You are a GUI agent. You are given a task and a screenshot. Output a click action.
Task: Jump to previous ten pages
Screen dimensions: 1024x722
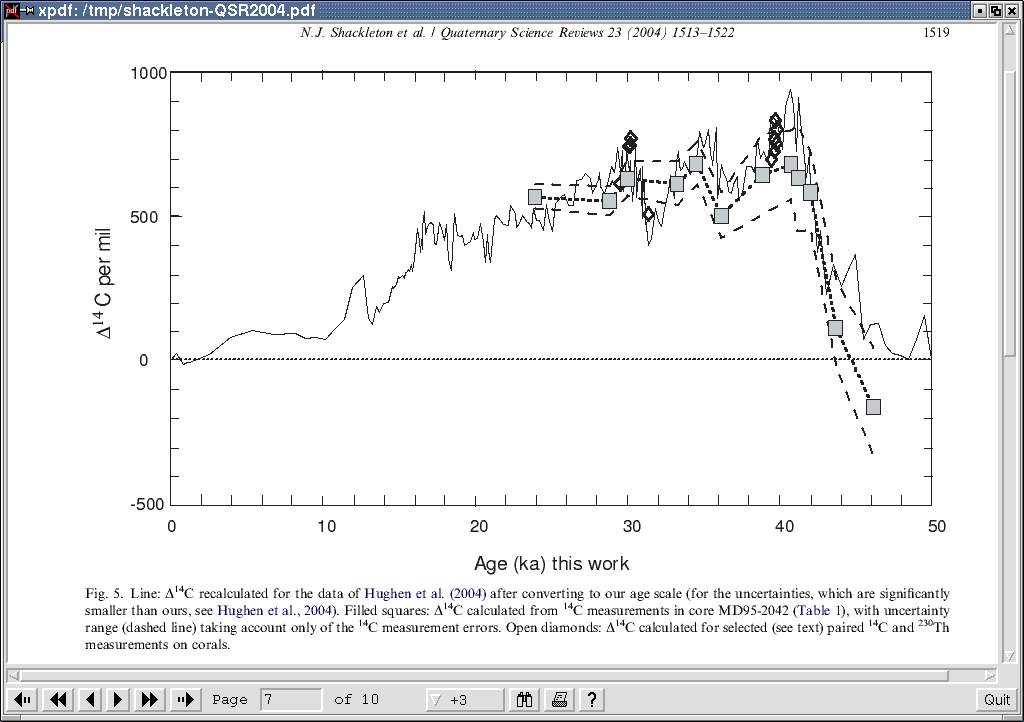tap(58, 700)
